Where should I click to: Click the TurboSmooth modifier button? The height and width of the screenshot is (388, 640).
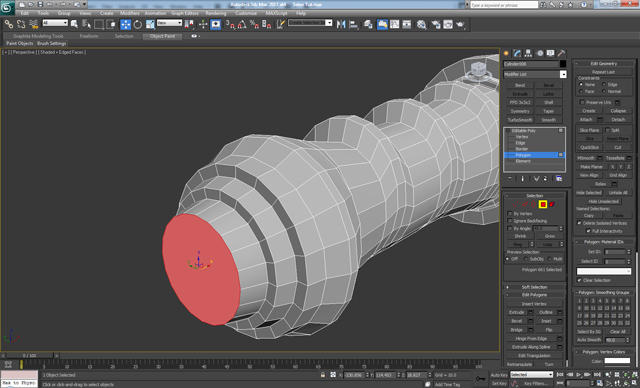click(520, 120)
